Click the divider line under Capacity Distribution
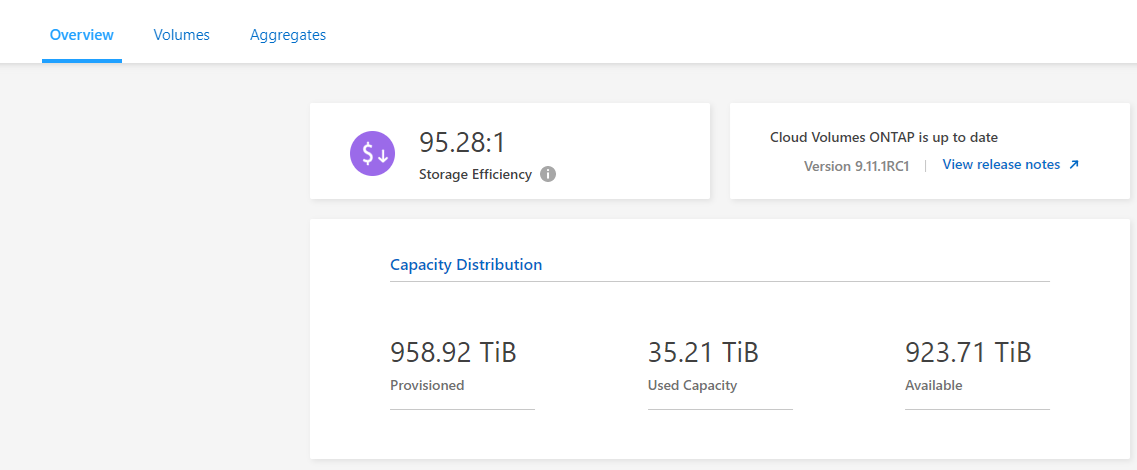This screenshot has width=1137, height=470. pyautogui.click(x=720, y=281)
